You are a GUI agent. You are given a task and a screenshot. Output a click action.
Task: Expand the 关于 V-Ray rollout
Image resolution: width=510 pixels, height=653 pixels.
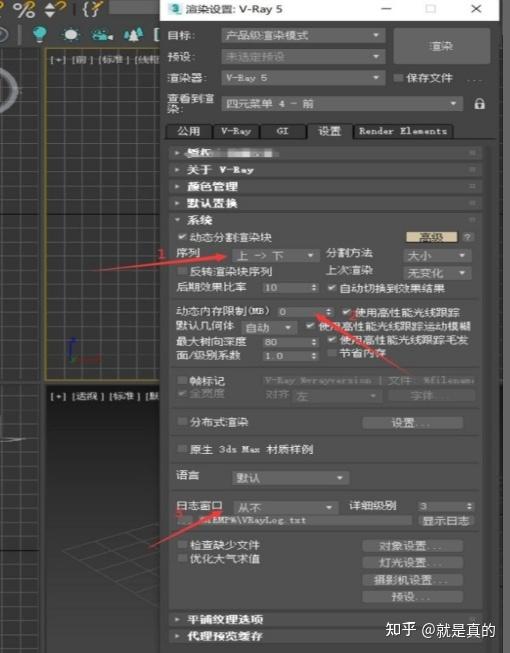tap(326, 169)
